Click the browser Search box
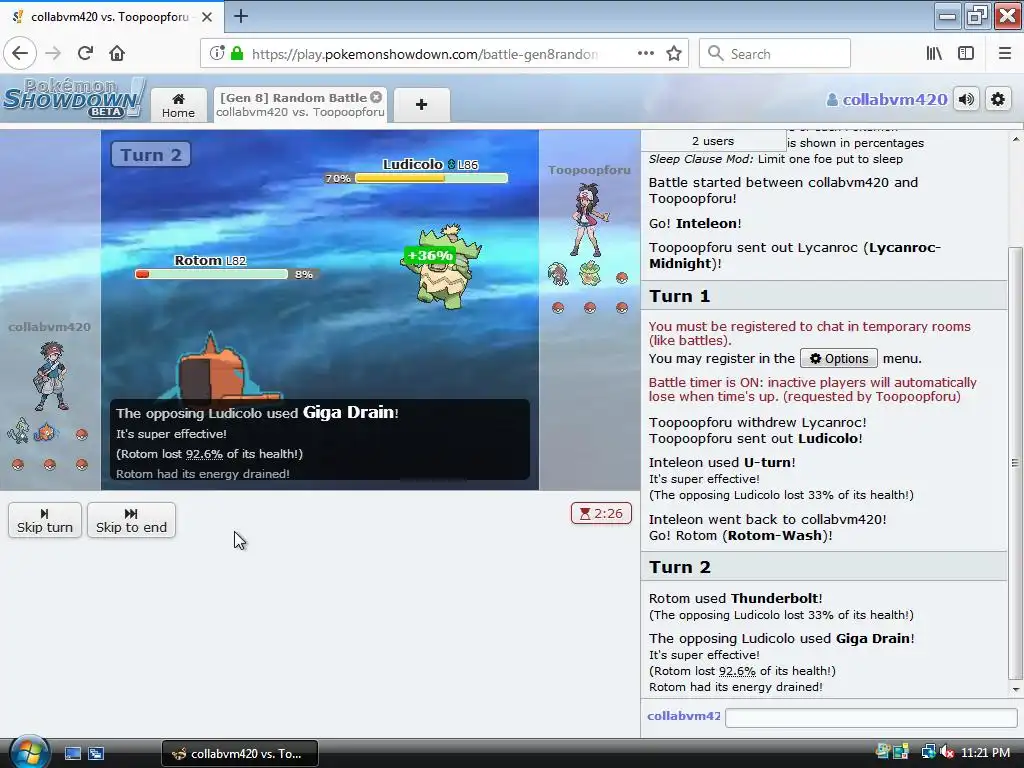This screenshot has height=768, width=1024. coord(775,54)
